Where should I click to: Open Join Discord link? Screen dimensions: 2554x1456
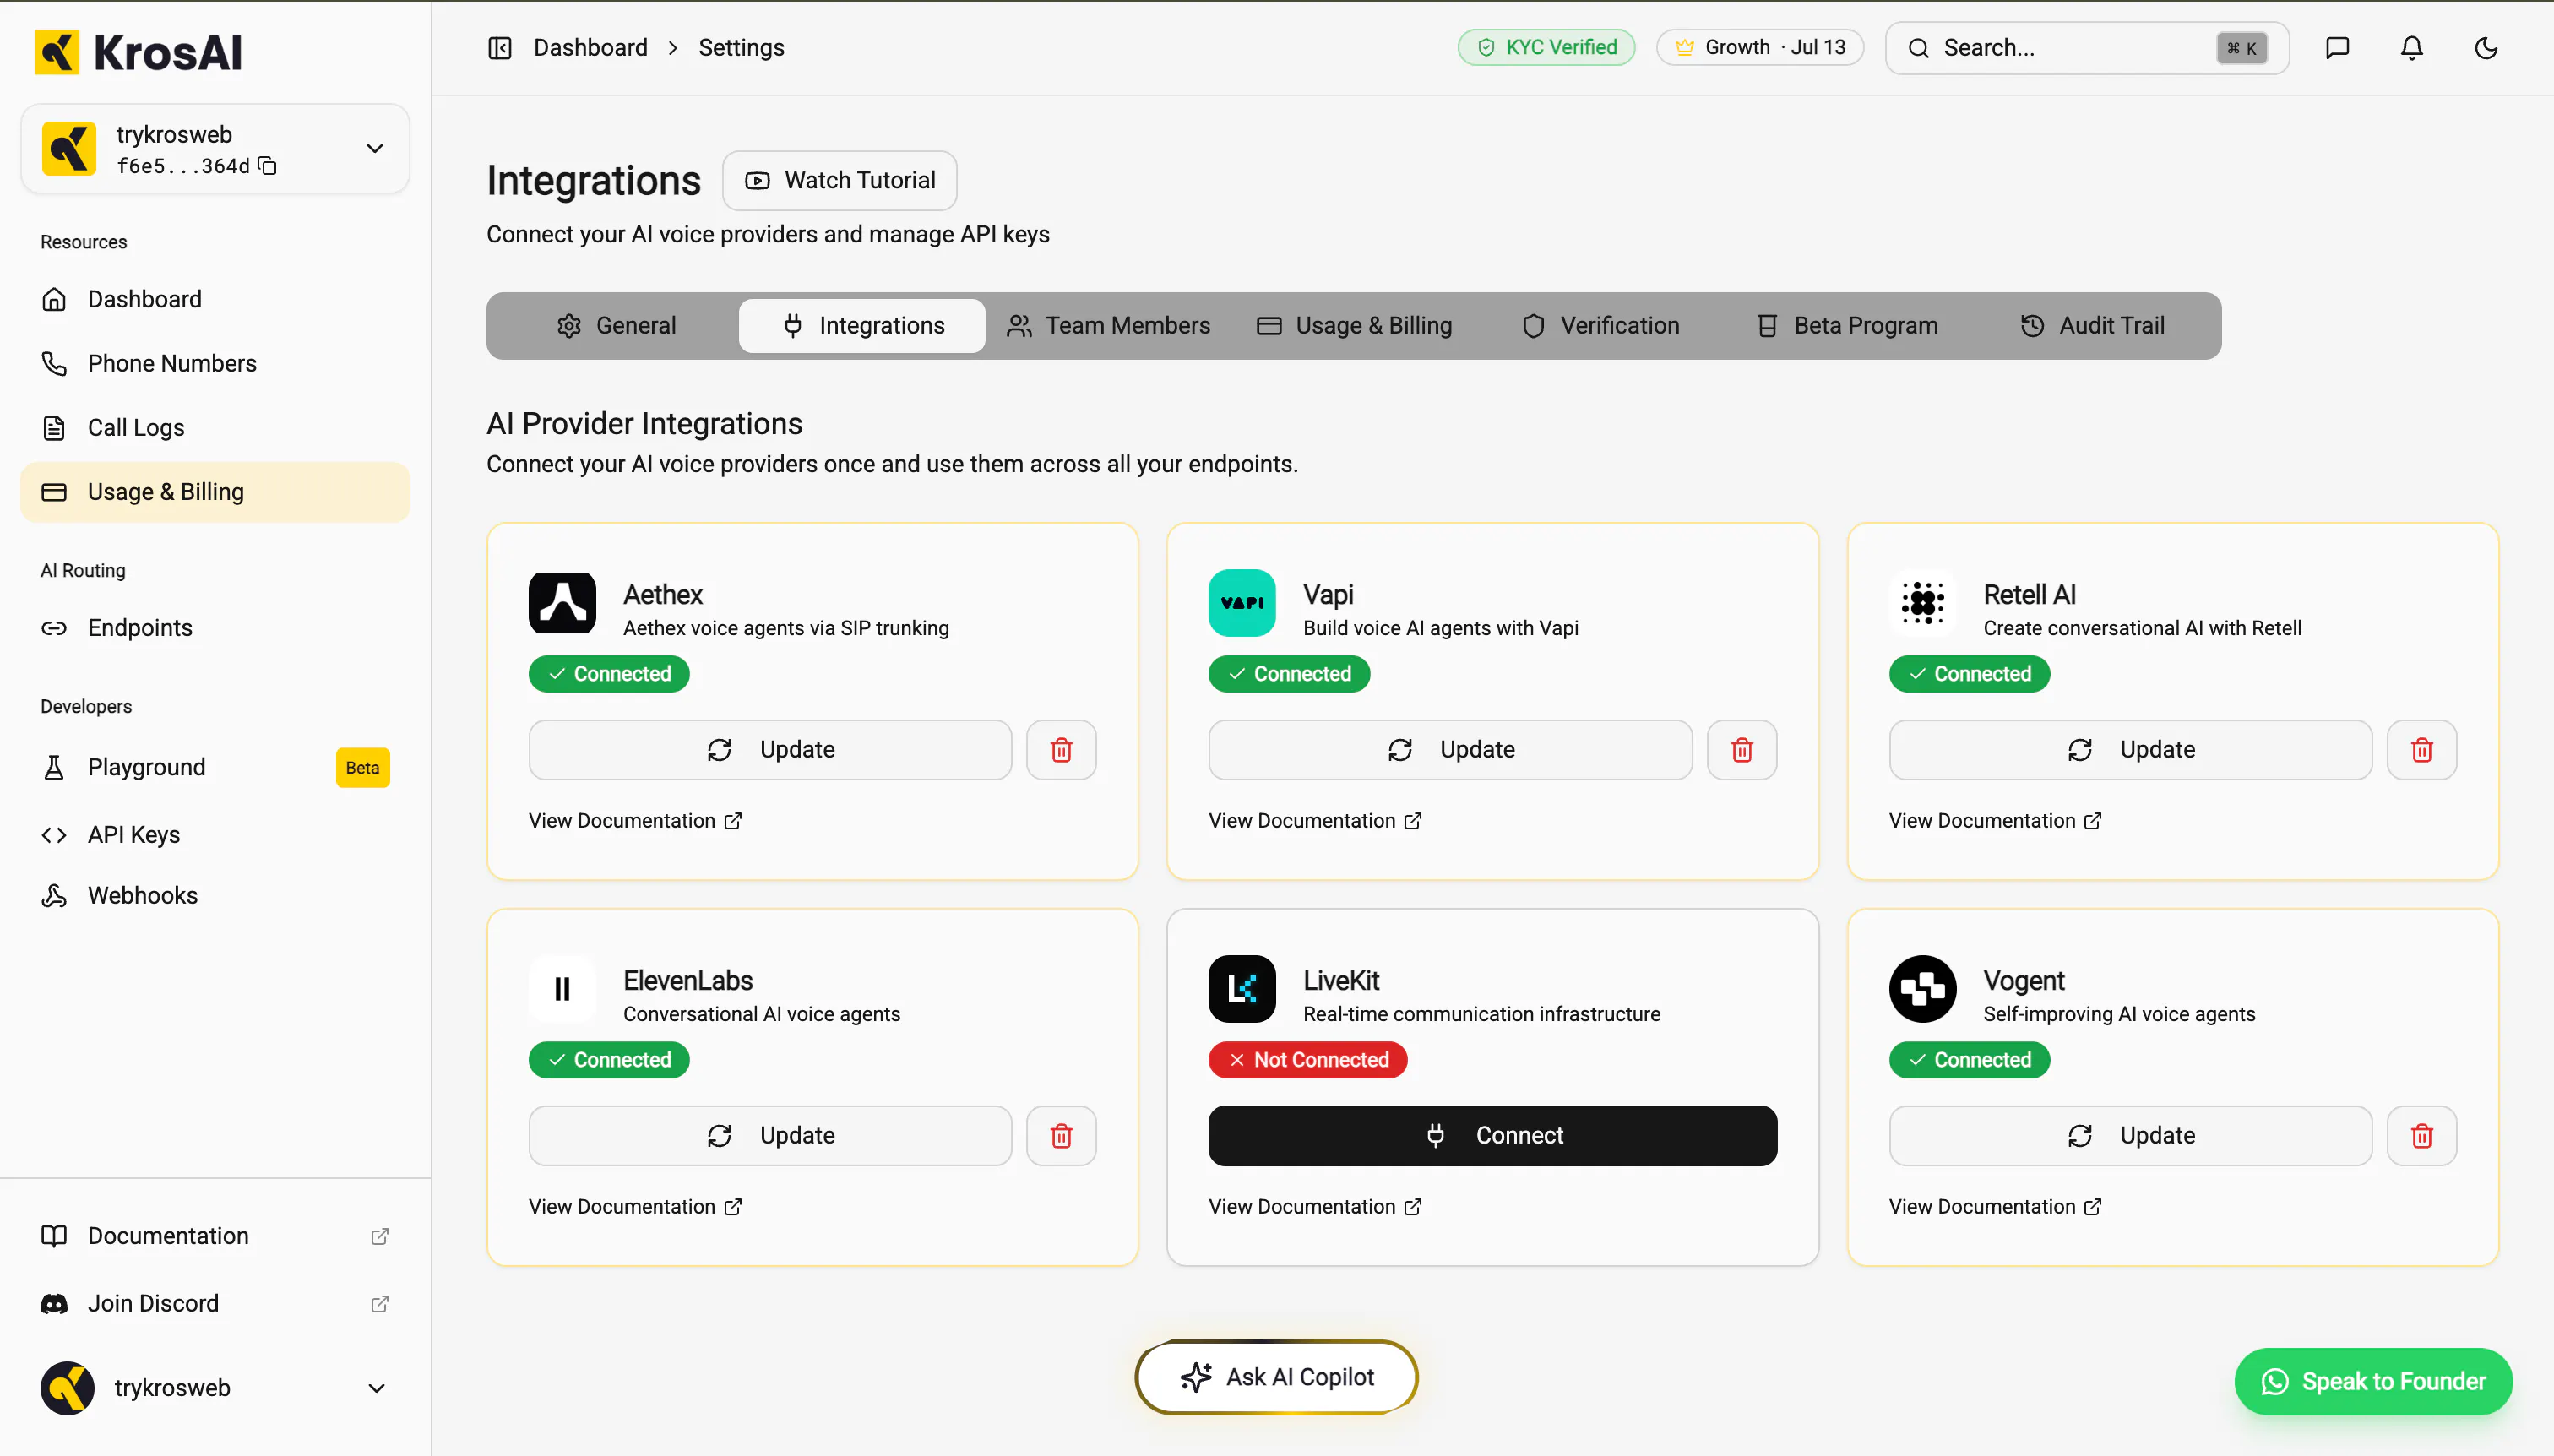215,1303
